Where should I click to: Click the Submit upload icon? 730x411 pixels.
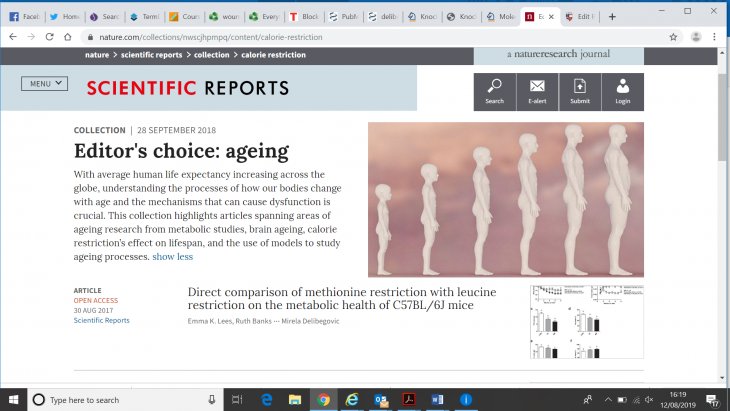coord(580,91)
